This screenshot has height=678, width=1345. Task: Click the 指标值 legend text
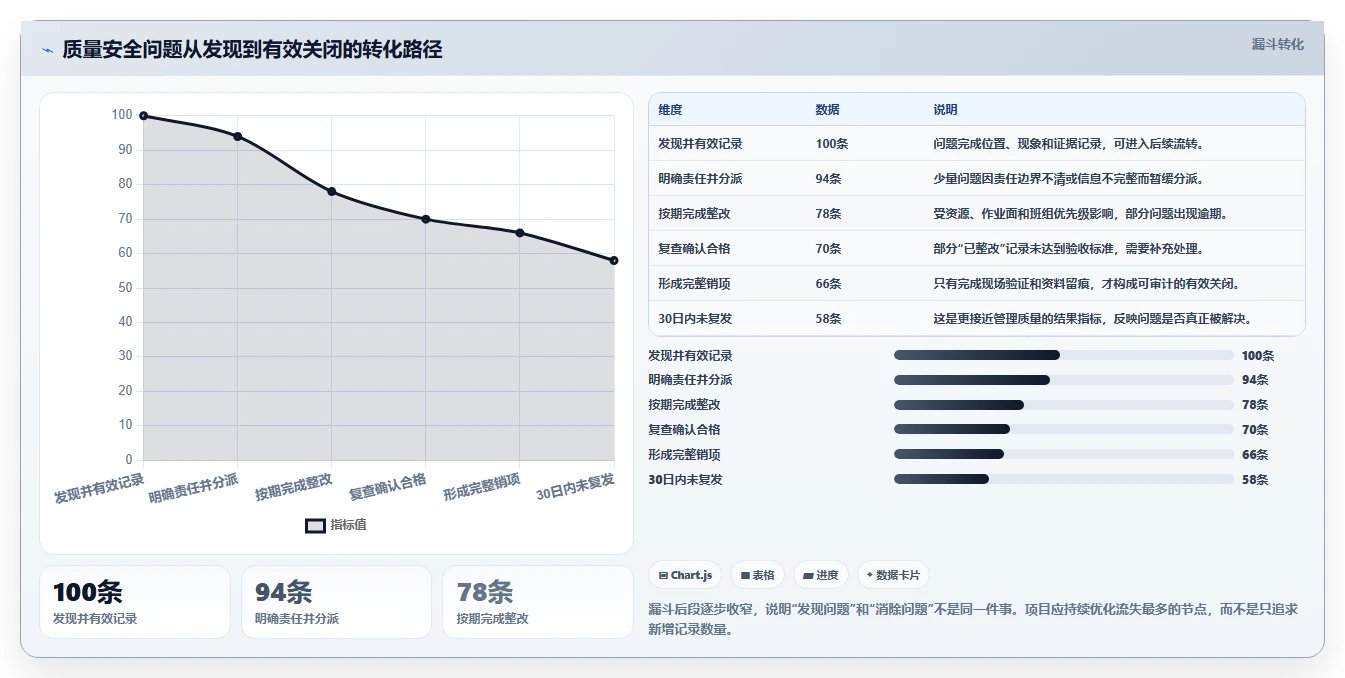349,525
